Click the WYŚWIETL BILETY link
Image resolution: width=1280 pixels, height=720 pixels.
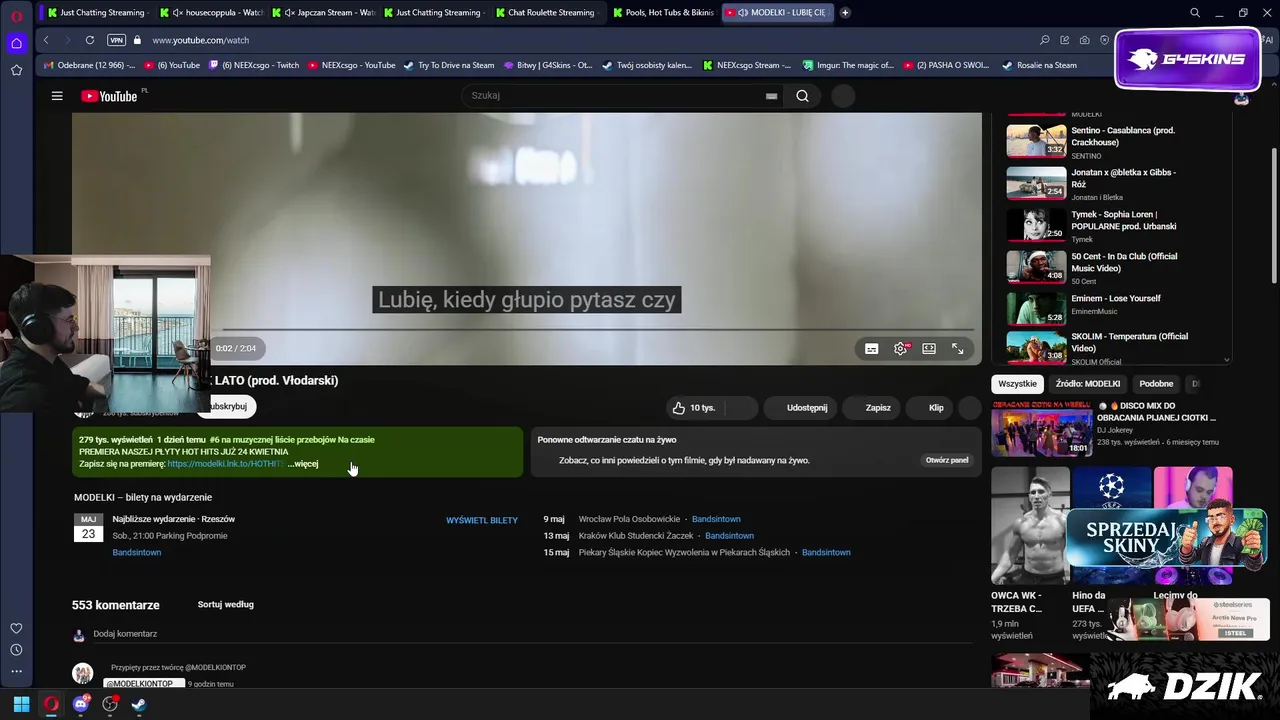[482, 521]
